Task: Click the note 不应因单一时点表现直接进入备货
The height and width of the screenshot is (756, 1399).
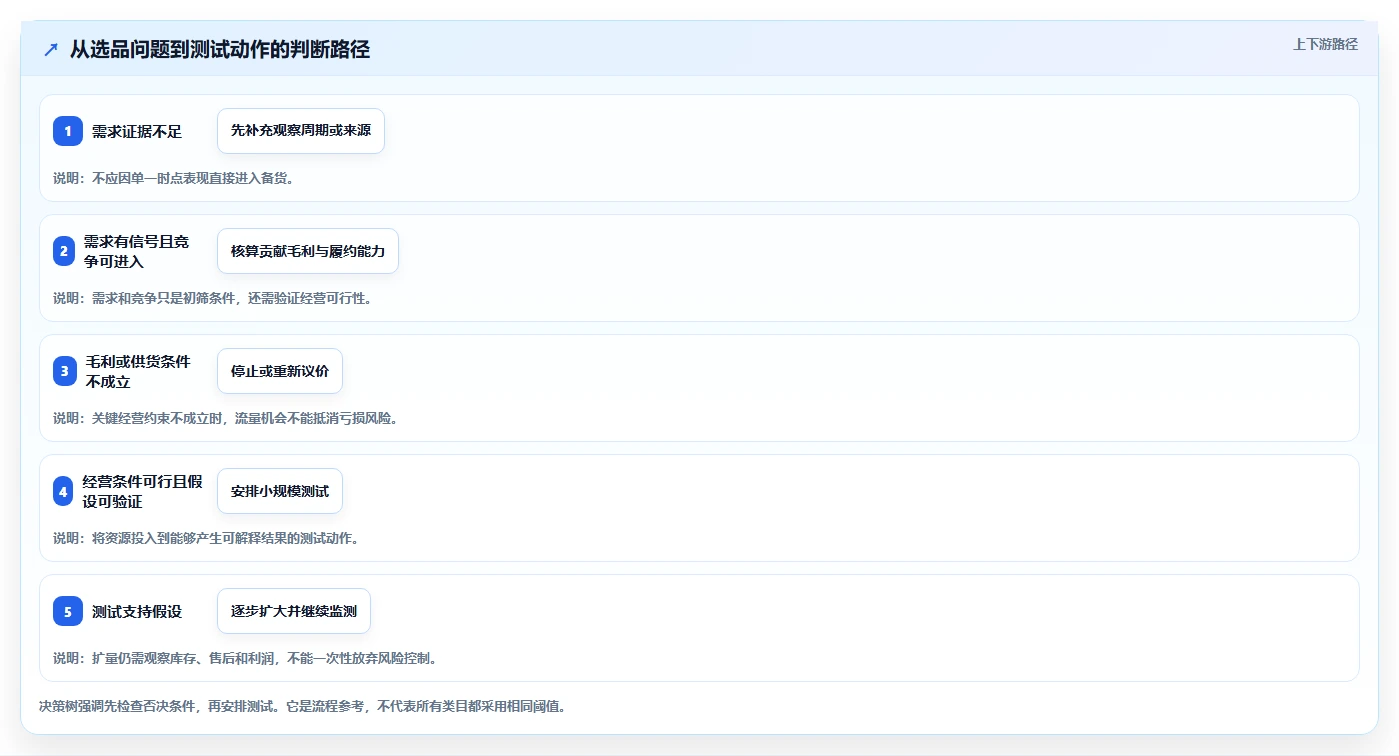Action: pyautogui.click(x=192, y=178)
